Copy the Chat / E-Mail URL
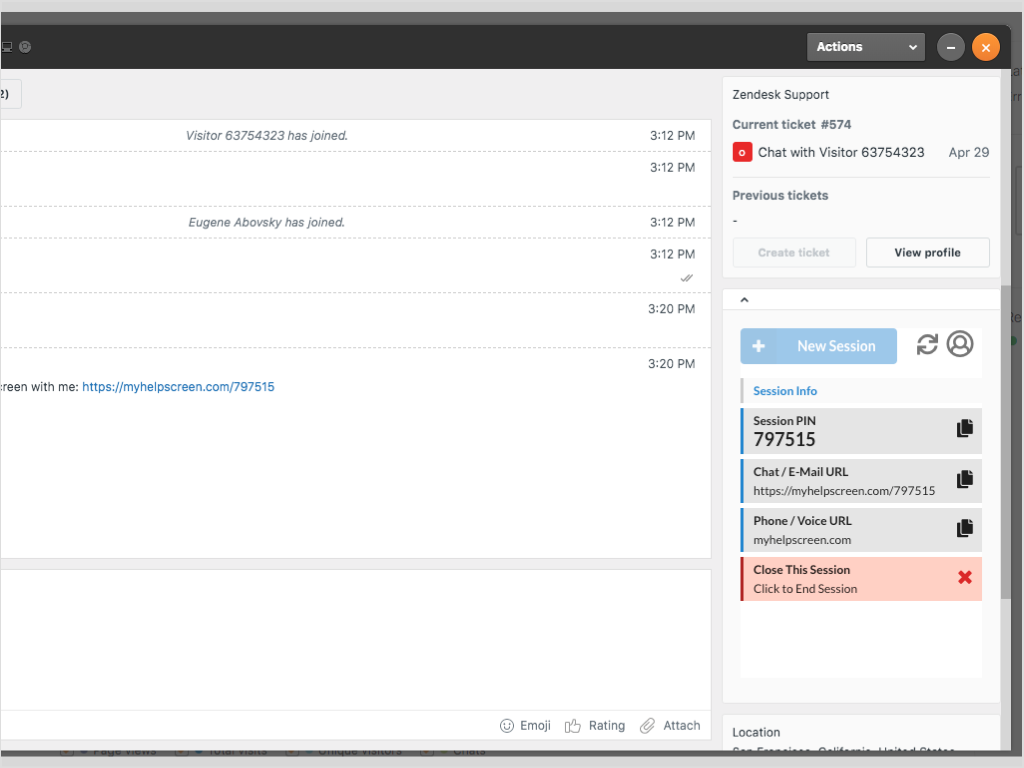Screen dimensions: 1024x768 coord(964,480)
